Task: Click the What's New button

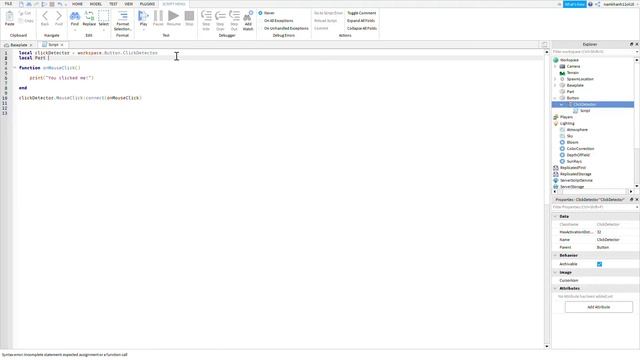Action: pyautogui.click(x=574, y=4)
